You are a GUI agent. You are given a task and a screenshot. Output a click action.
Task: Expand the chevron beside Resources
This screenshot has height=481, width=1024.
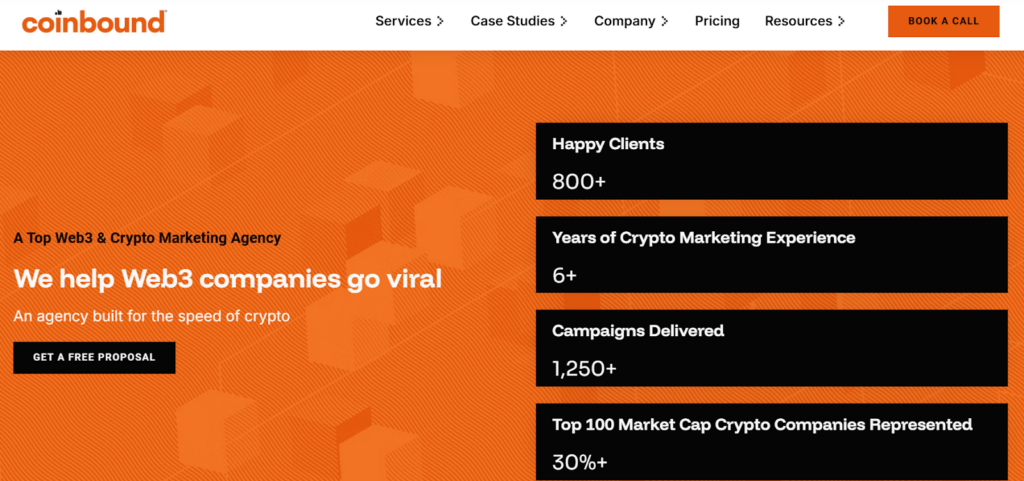(x=841, y=21)
